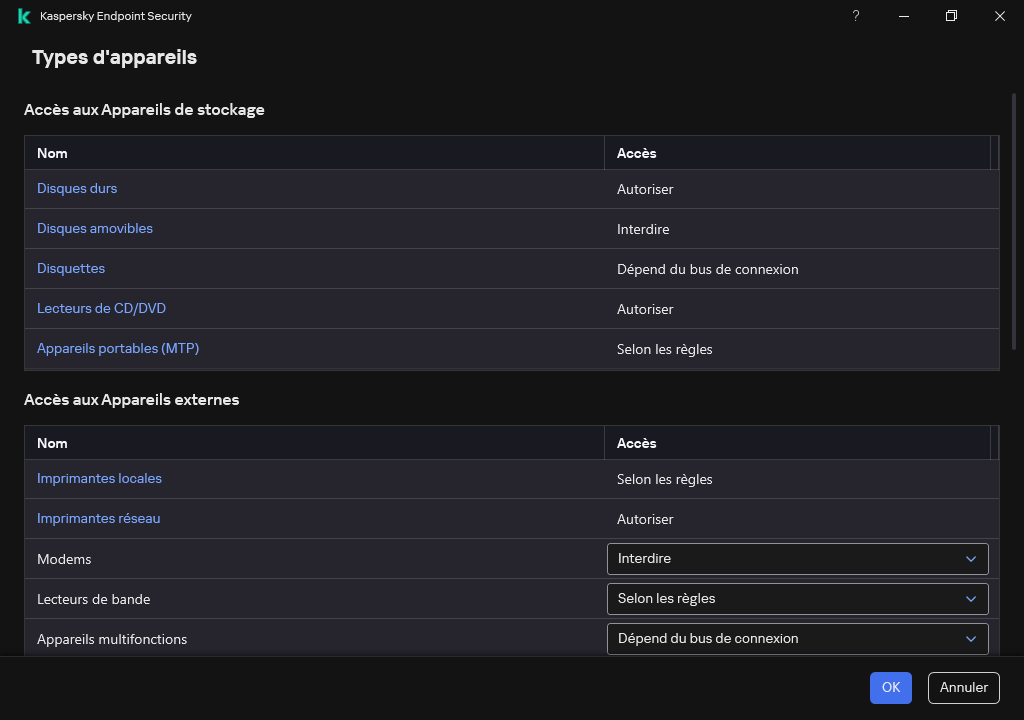Viewport: 1024px width, 720px height.
Task: Click the Nom header under Appareils externes
Action: pyautogui.click(x=52, y=443)
